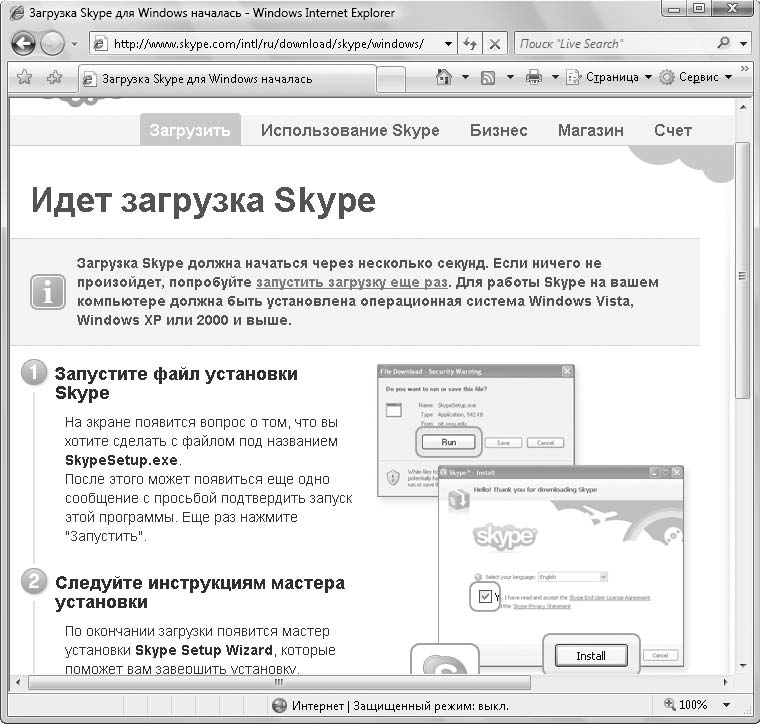Click vertical scrollbar down arrow
The height and width of the screenshot is (724, 760).
(743, 666)
